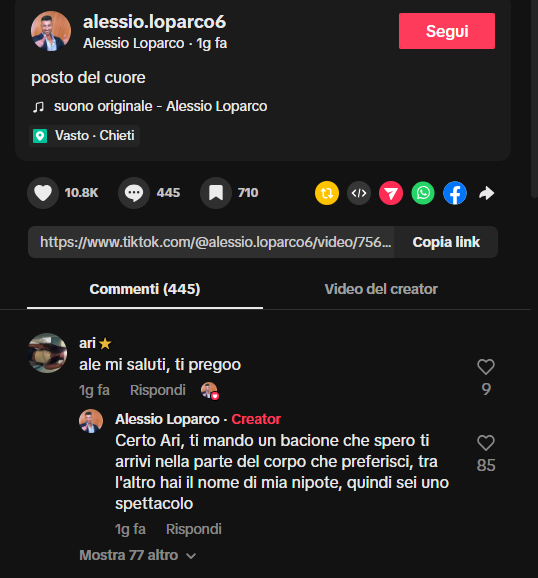Share the video on WhatsApp
The height and width of the screenshot is (578, 538).
(x=423, y=193)
